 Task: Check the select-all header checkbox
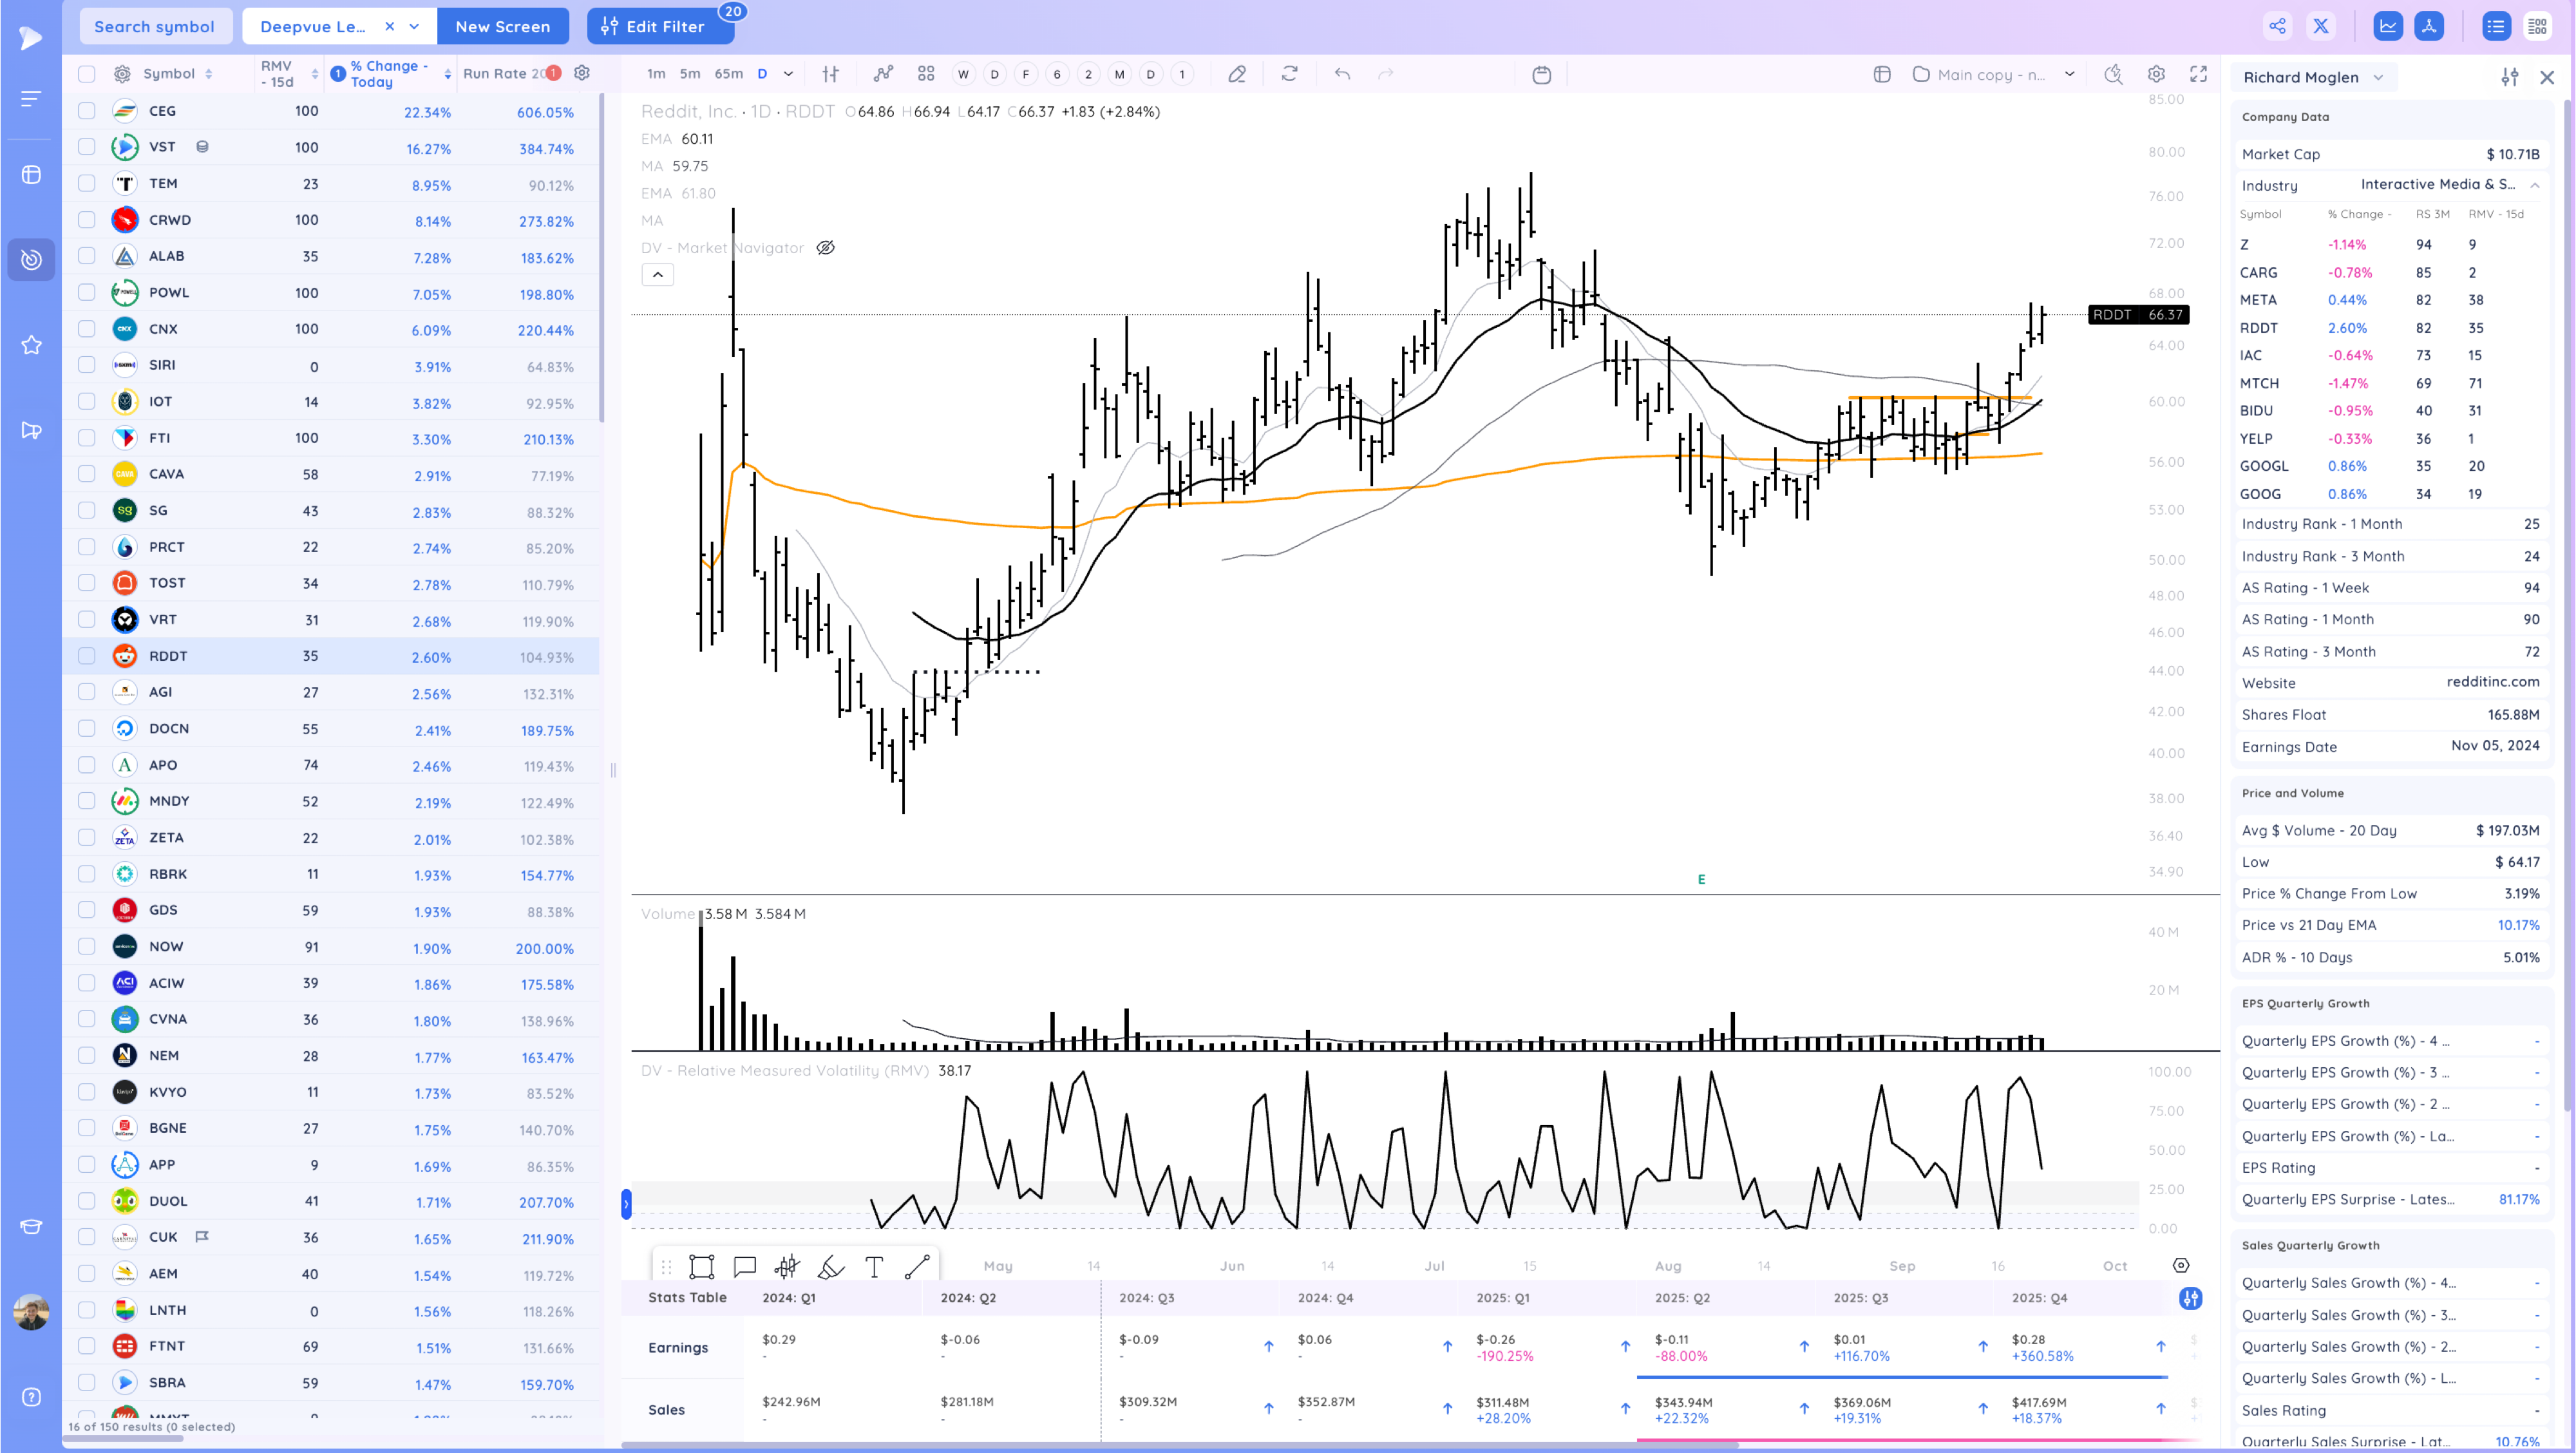tap(87, 74)
